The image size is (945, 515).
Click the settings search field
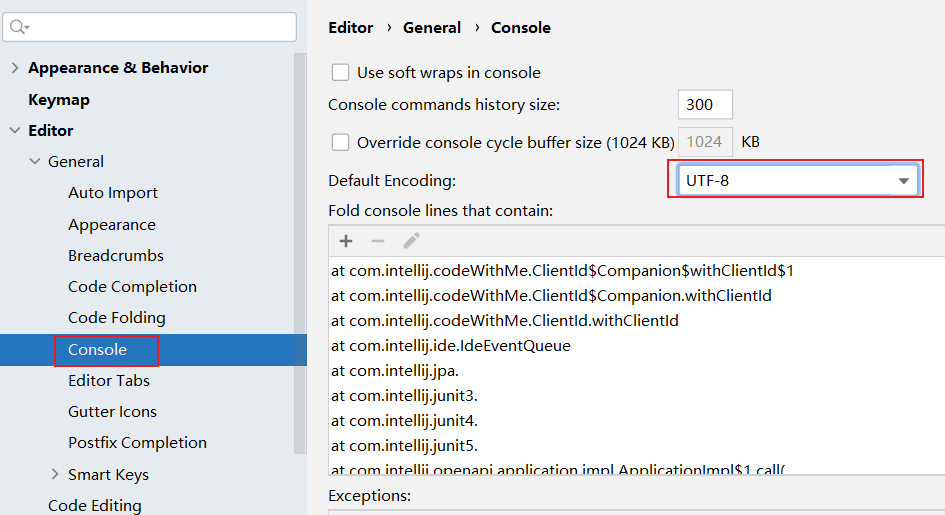pyautogui.click(x=149, y=27)
